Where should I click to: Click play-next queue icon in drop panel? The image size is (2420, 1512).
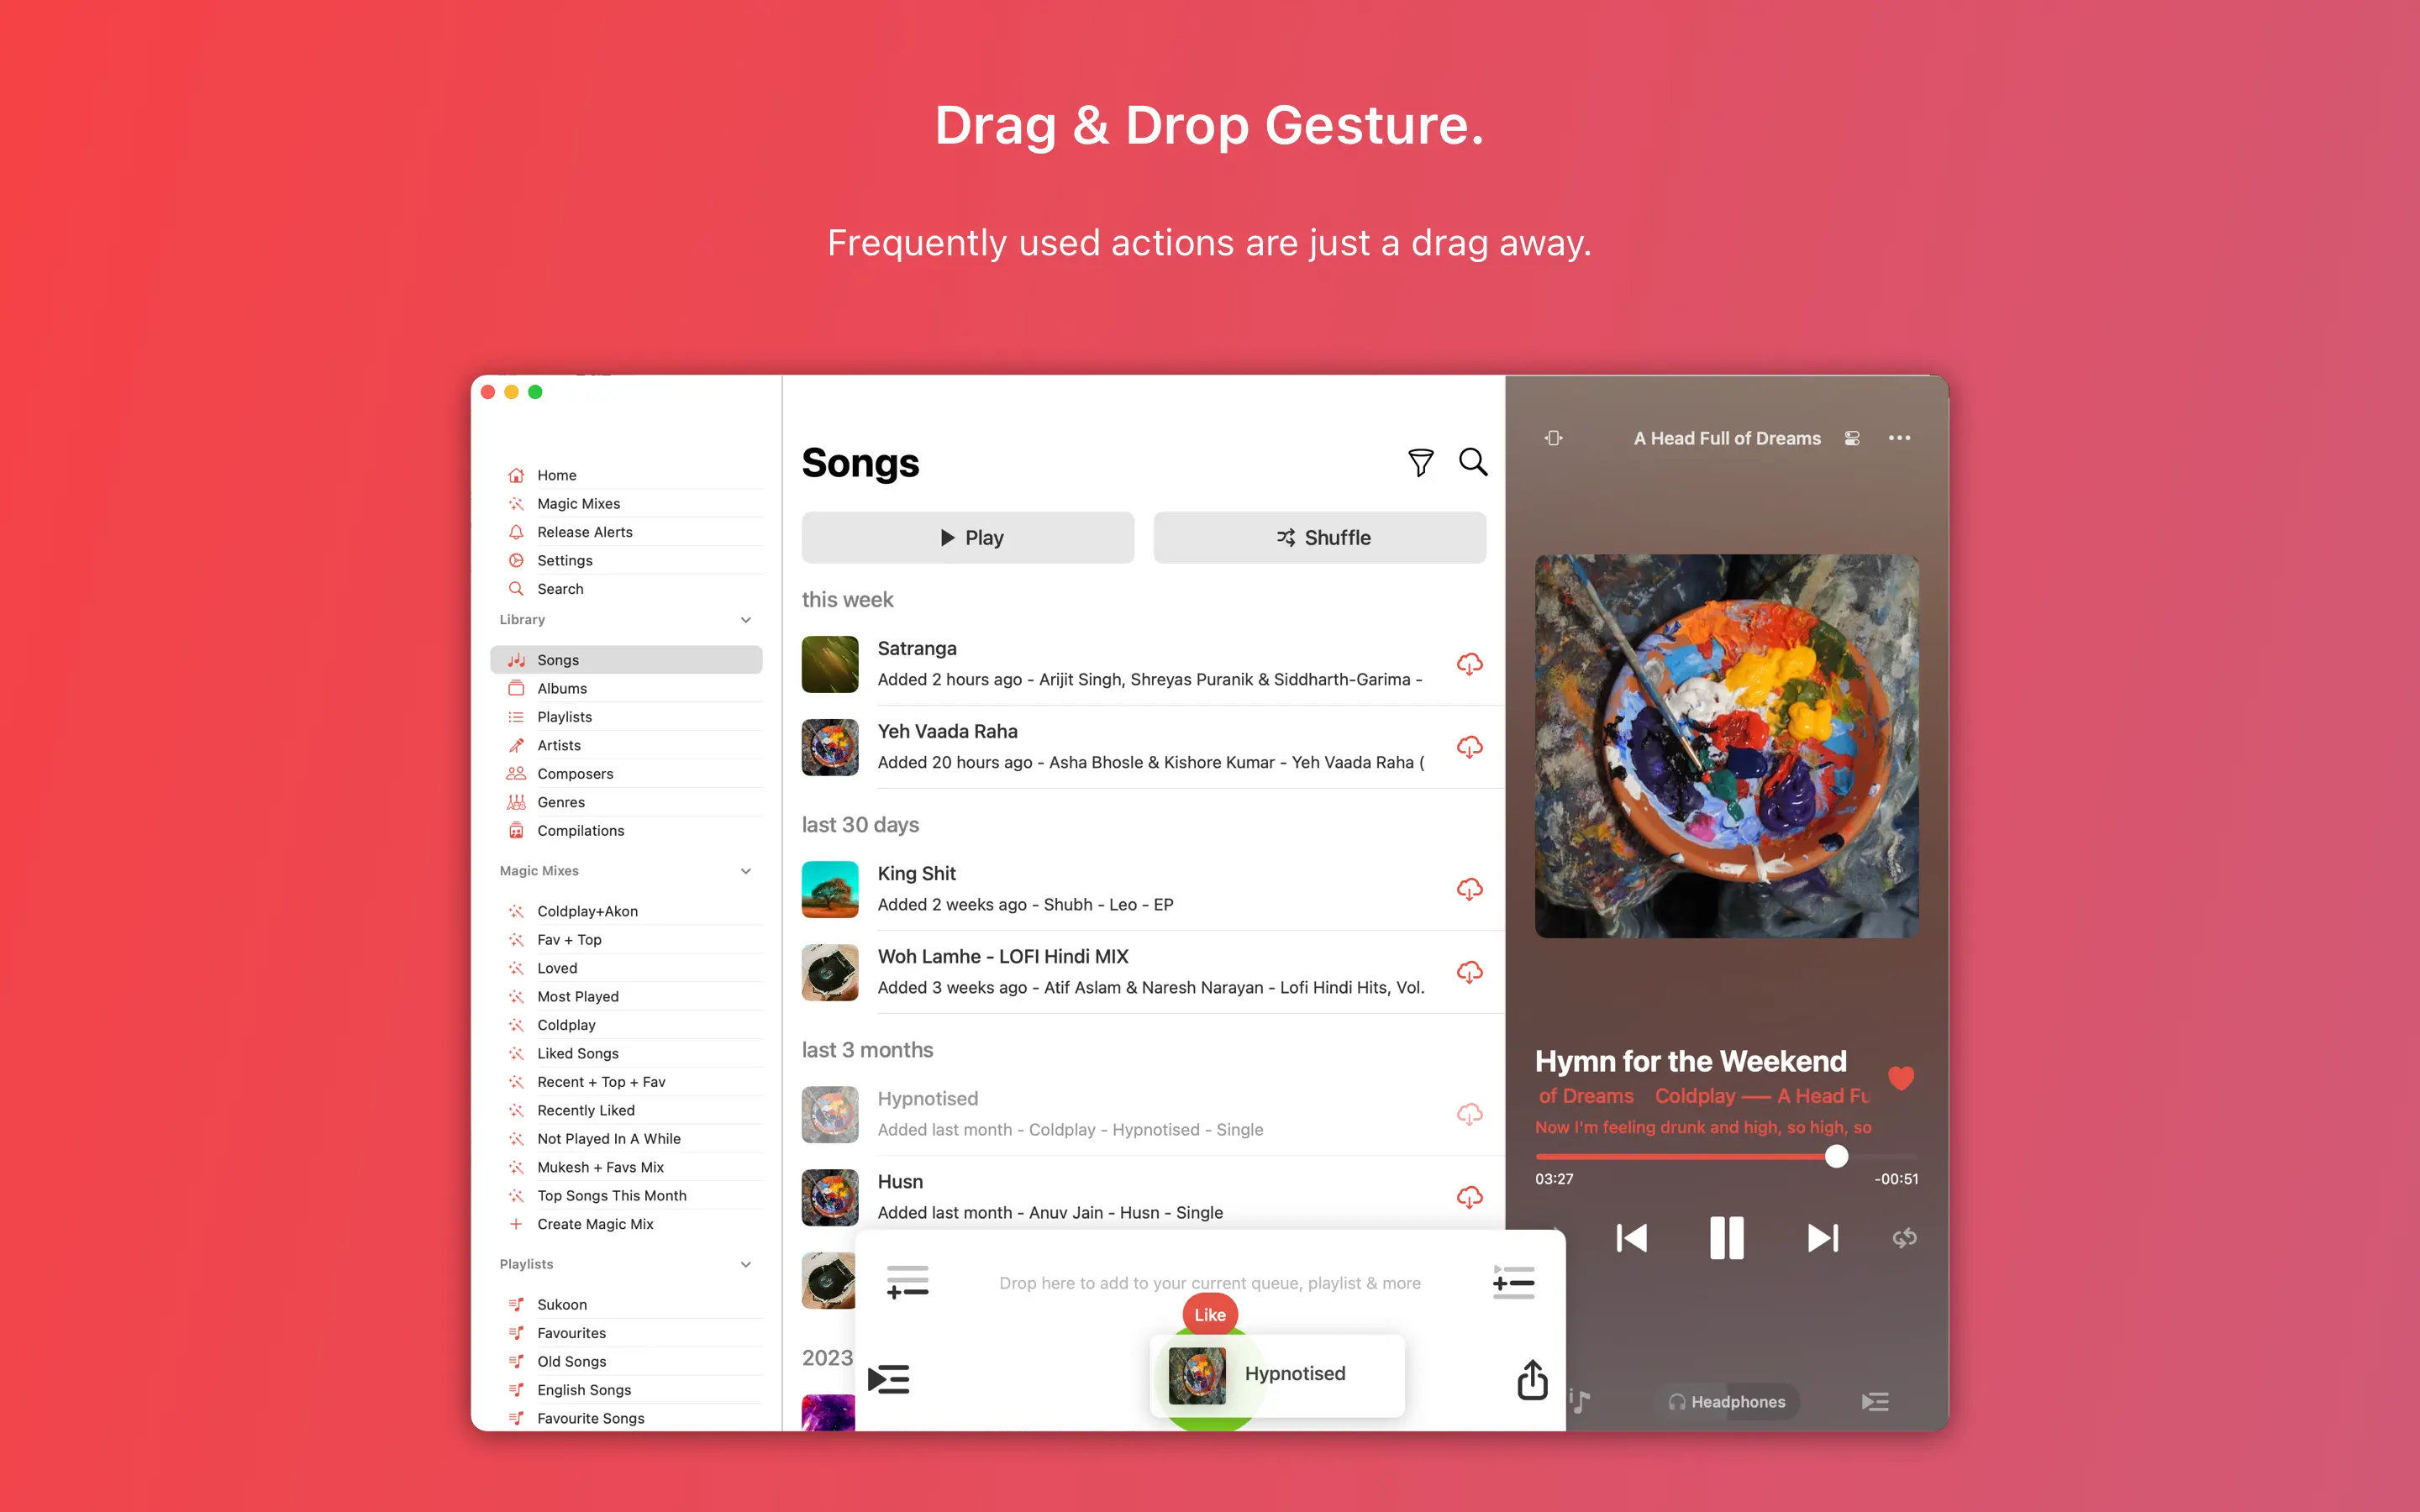pos(888,1380)
